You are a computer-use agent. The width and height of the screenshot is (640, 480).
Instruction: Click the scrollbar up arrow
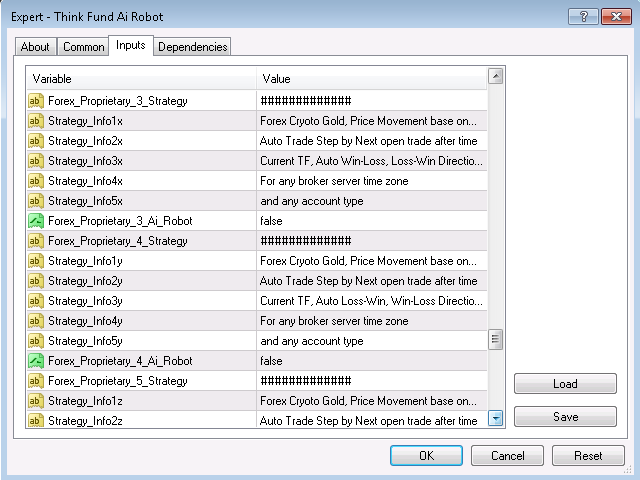tap(496, 76)
